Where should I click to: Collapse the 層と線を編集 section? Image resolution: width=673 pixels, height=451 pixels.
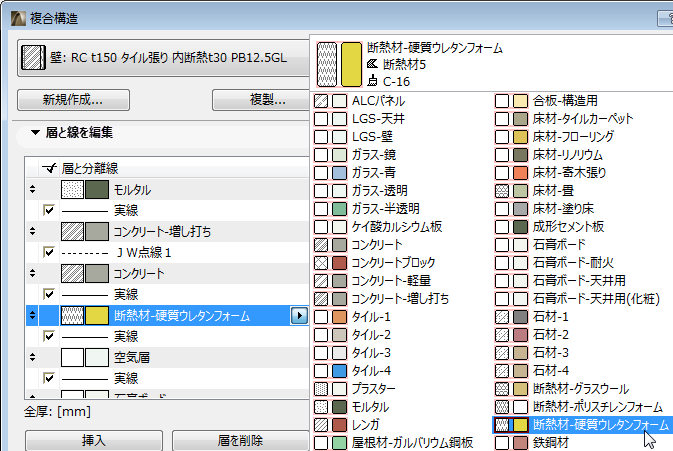36,133
